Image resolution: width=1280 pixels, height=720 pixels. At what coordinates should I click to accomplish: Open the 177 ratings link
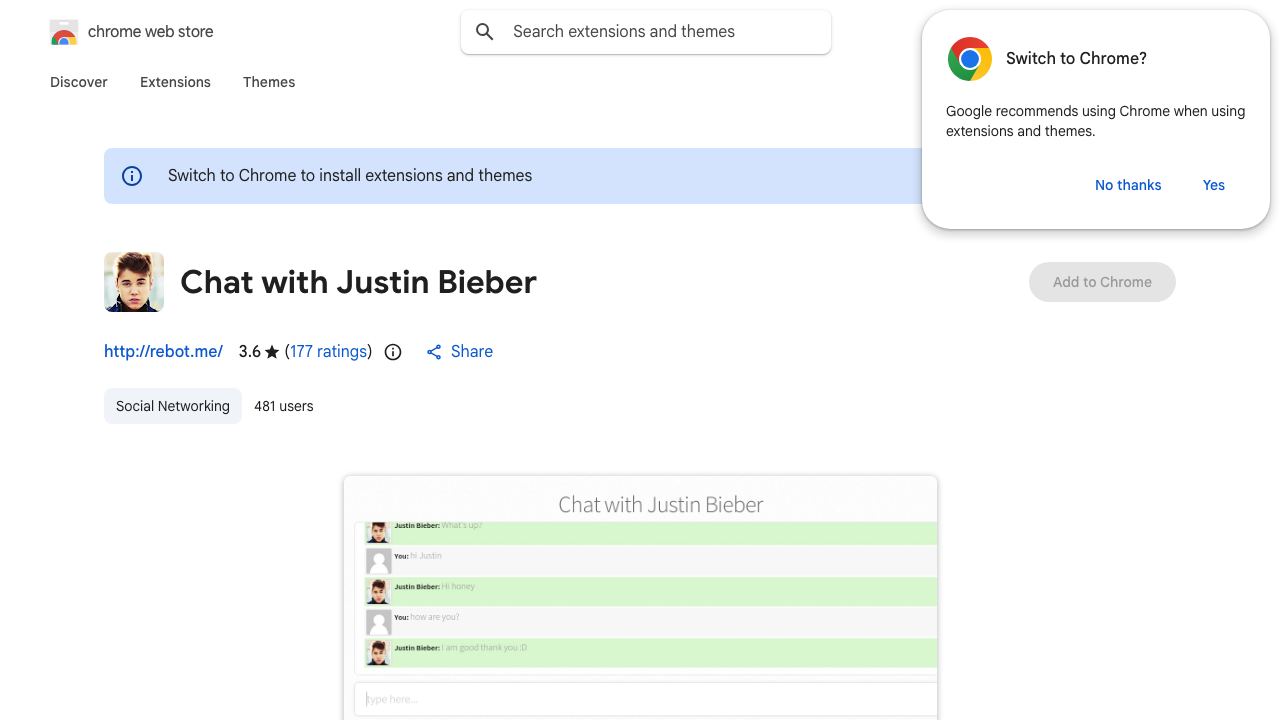328,351
